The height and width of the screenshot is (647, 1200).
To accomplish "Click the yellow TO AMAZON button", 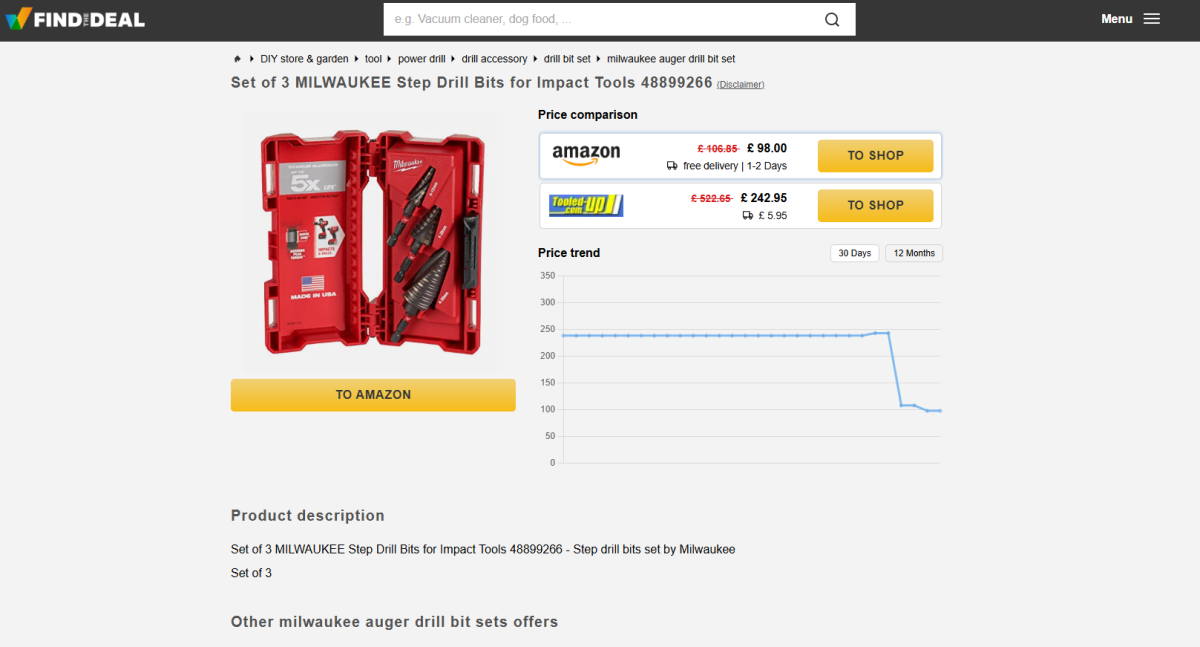I will [373, 395].
